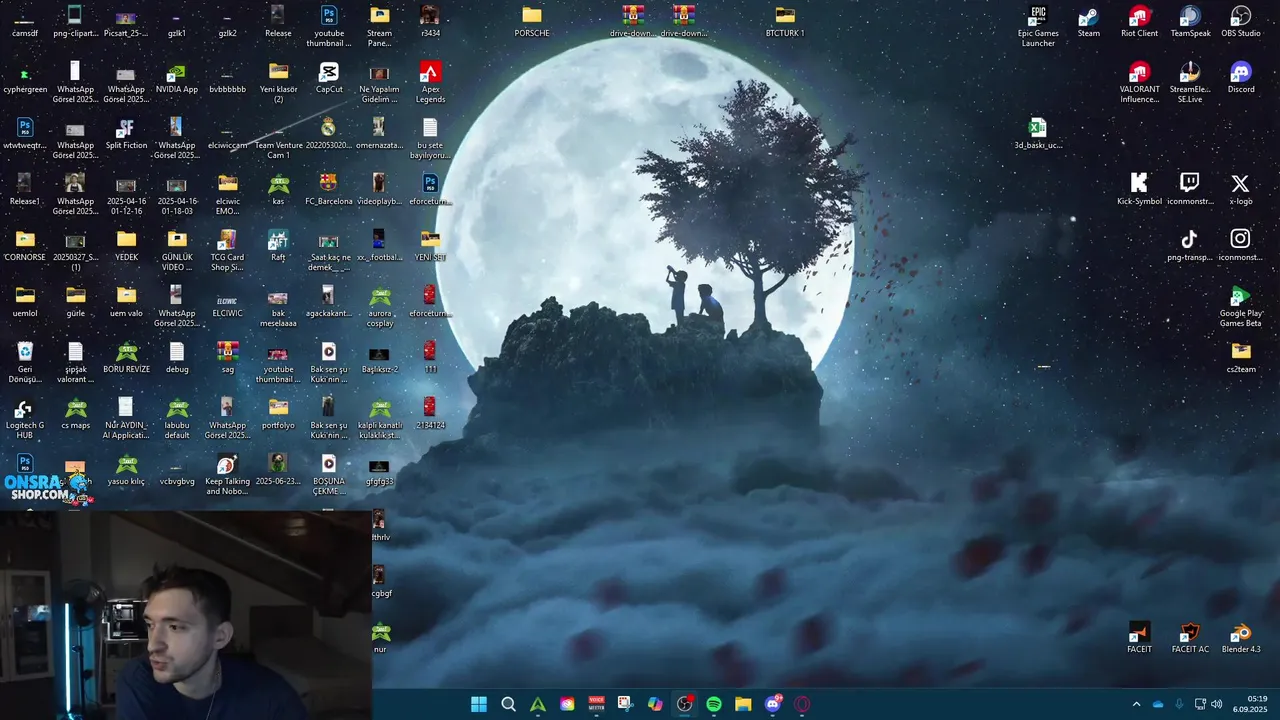Image resolution: width=1280 pixels, height=720 pixels.
Task: Select the x-logo file icon
Action: [1241, 190]
